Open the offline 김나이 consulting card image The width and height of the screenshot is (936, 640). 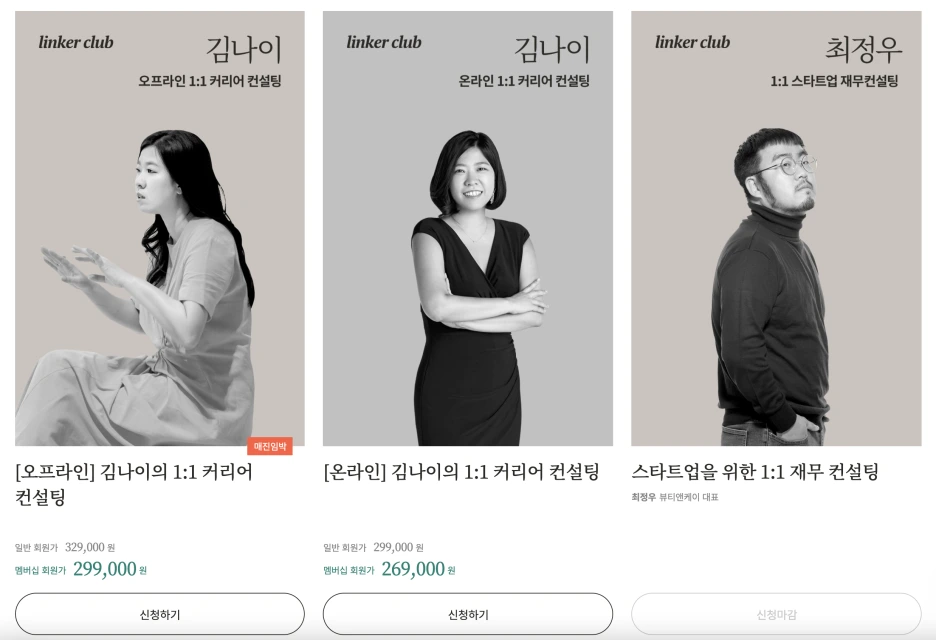159,228
